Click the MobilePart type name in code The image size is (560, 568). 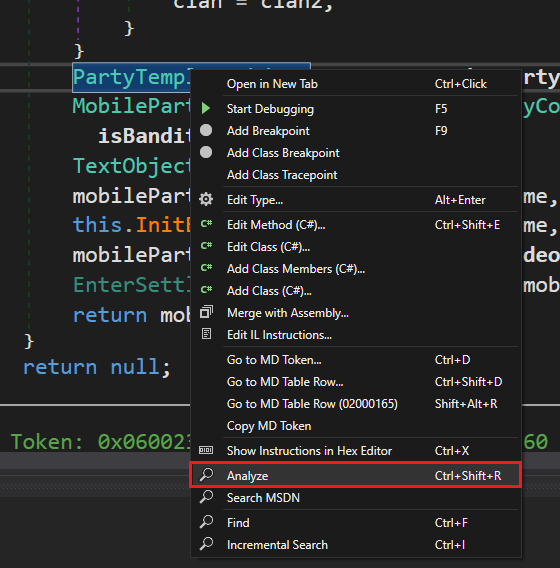(132, 106)
